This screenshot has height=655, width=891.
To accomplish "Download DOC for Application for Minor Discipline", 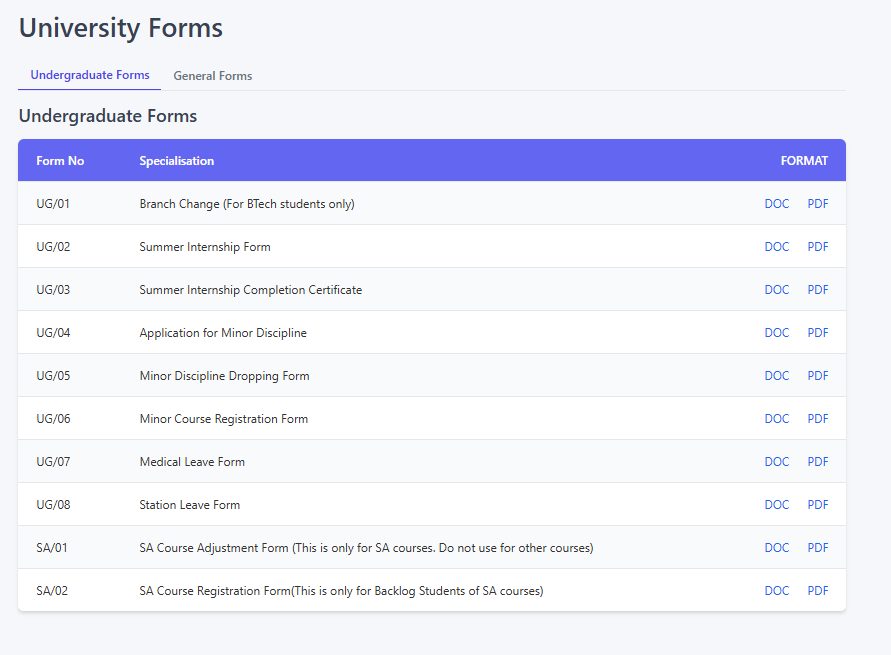I will click(x=777, y=333).
